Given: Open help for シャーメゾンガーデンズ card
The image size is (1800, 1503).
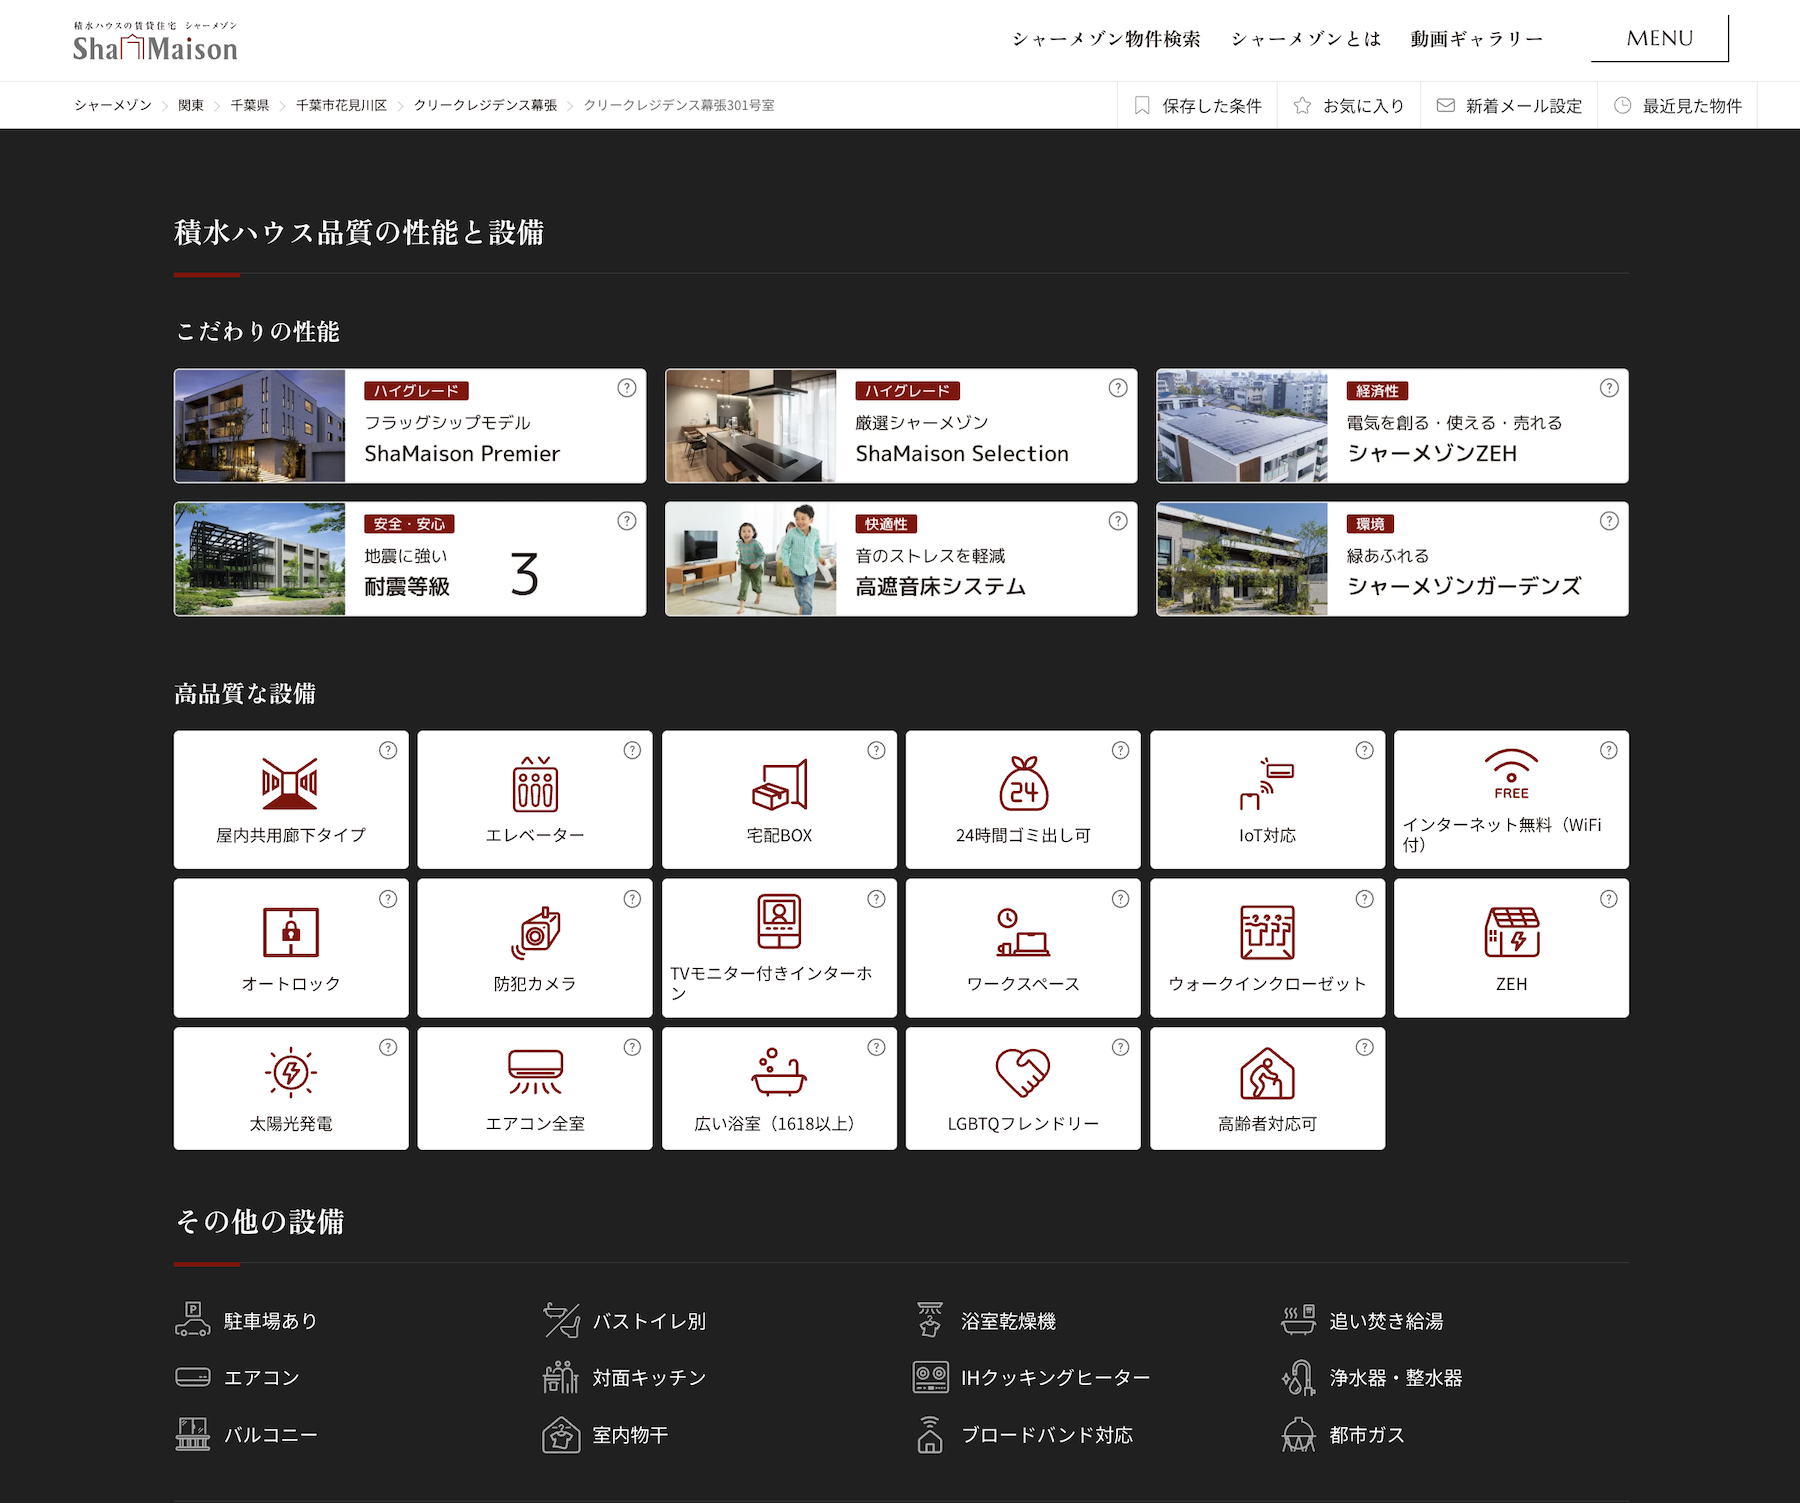Looking at the screenshot, I should (x=1609, y=521).
